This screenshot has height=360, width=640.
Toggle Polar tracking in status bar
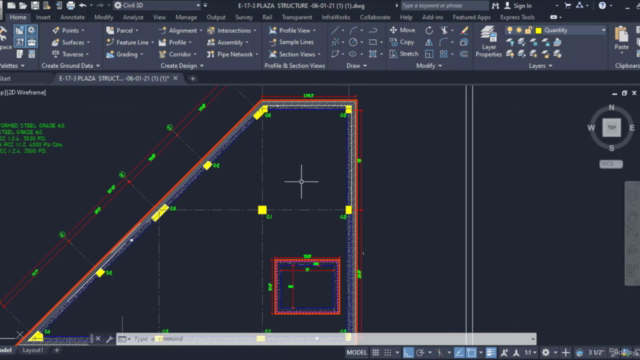point(420,352)
